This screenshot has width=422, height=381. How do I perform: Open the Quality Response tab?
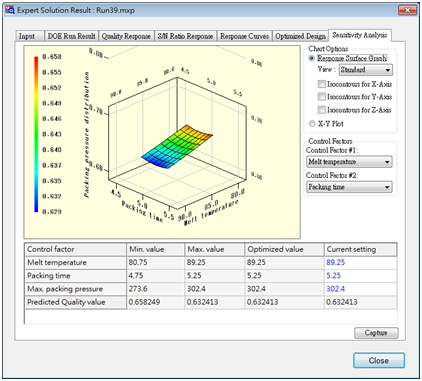pos(126,36)
